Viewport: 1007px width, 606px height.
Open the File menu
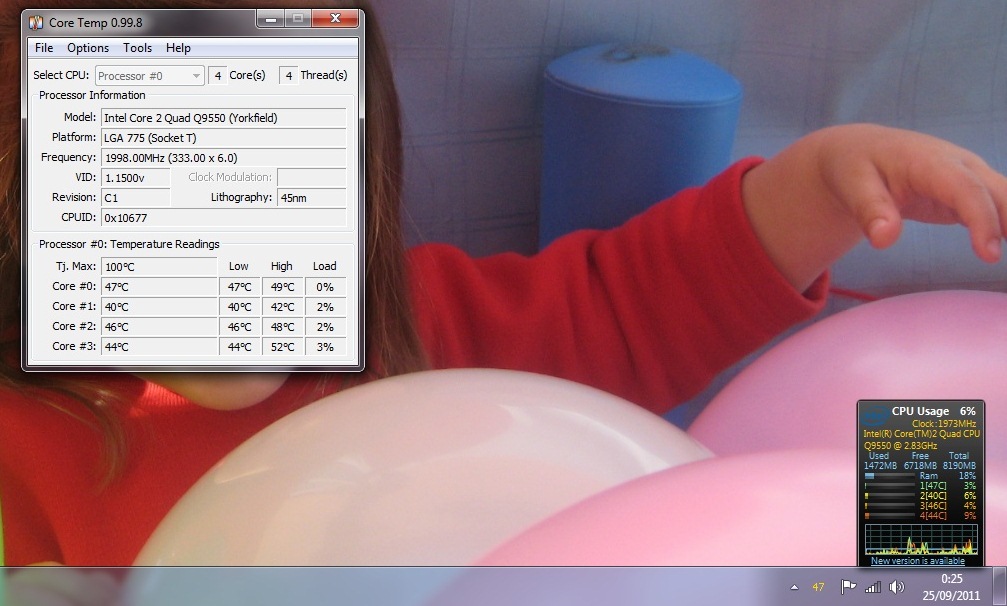44,48
